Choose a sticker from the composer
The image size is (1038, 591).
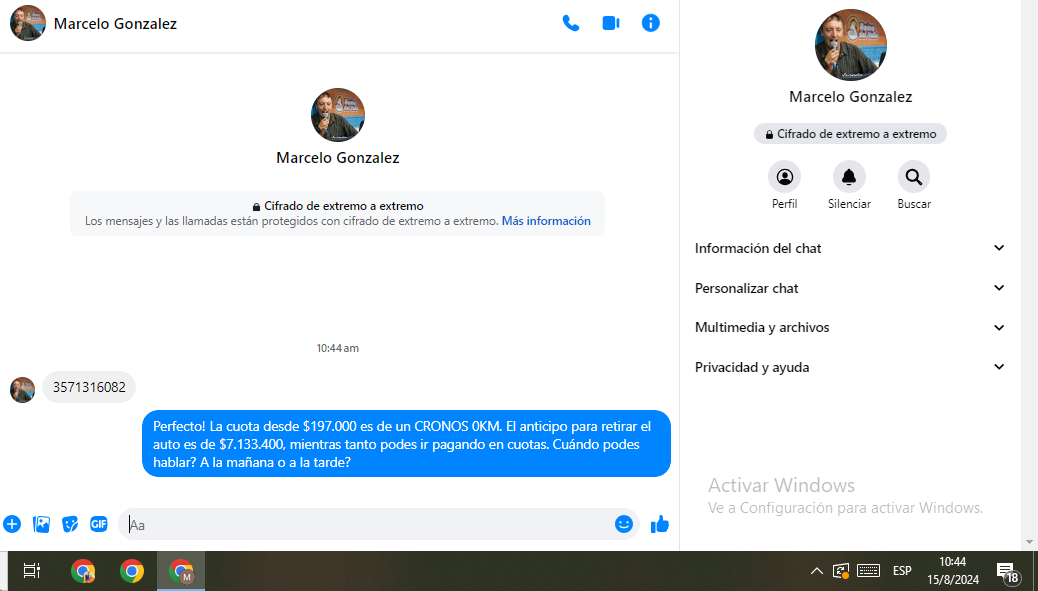70,524
